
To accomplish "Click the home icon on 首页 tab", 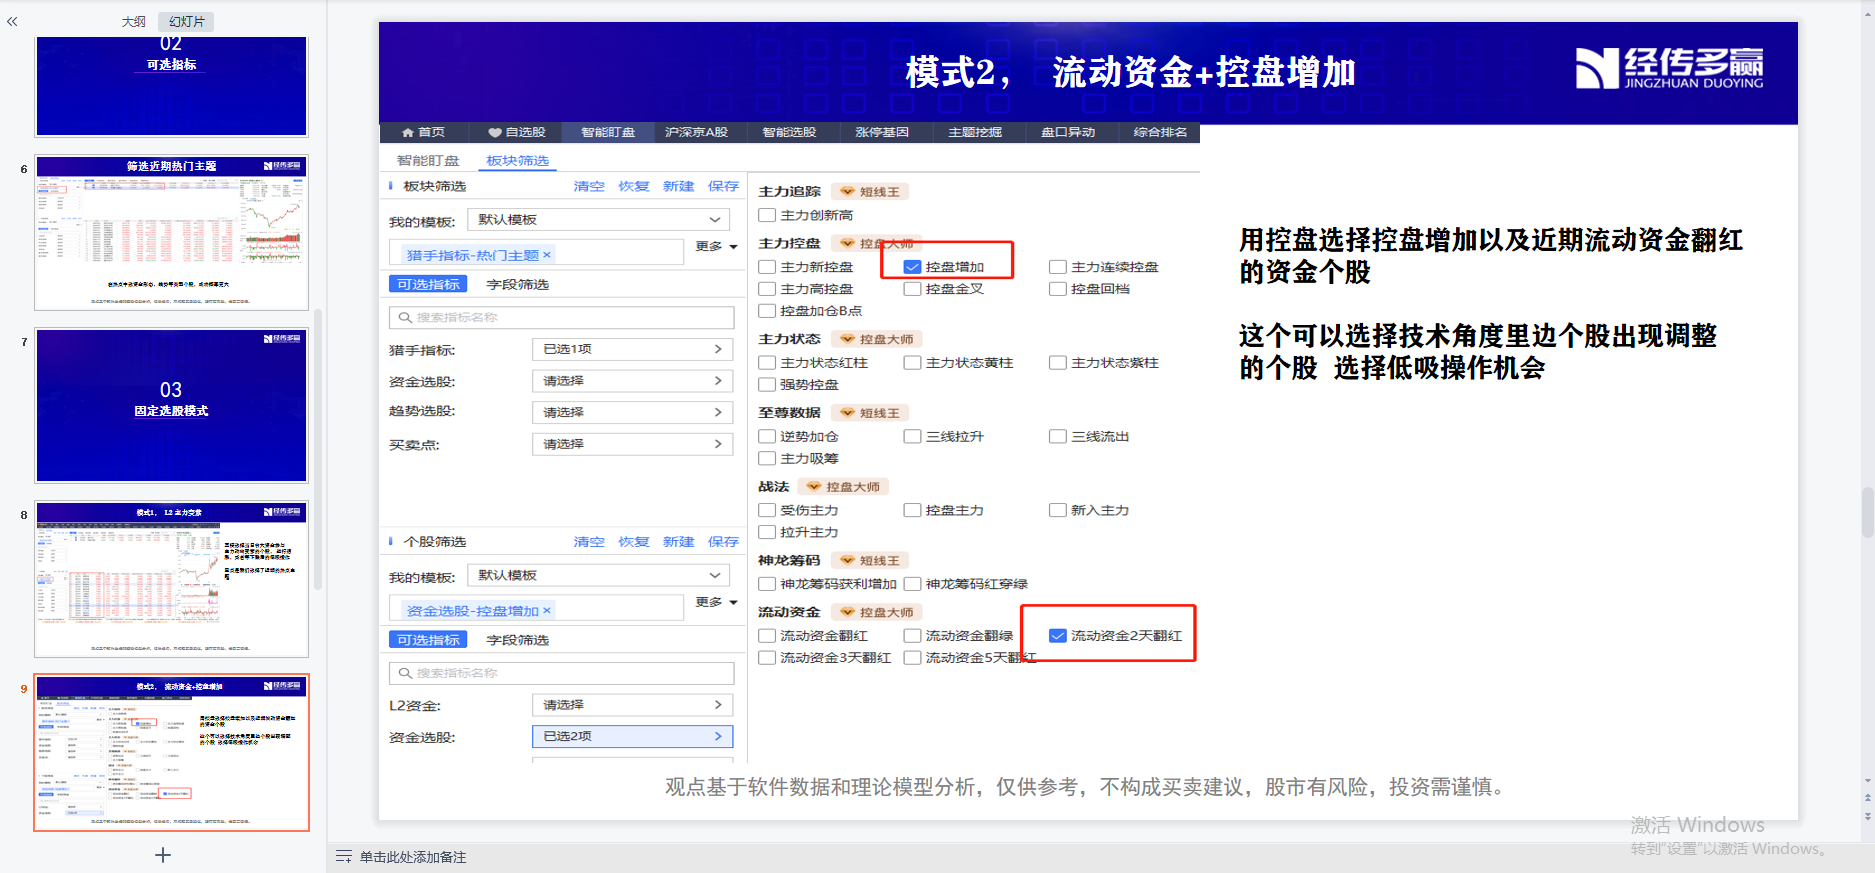I will click(408, 132).
